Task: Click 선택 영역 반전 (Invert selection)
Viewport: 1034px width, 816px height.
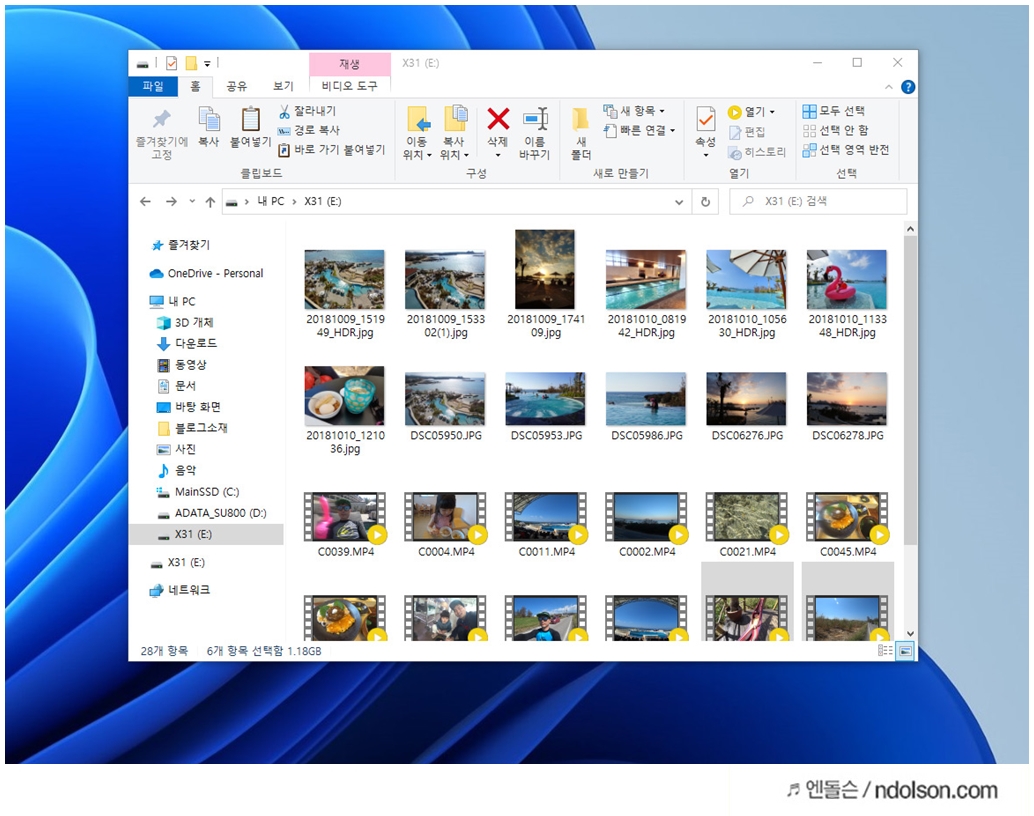Action: (846, 150)
